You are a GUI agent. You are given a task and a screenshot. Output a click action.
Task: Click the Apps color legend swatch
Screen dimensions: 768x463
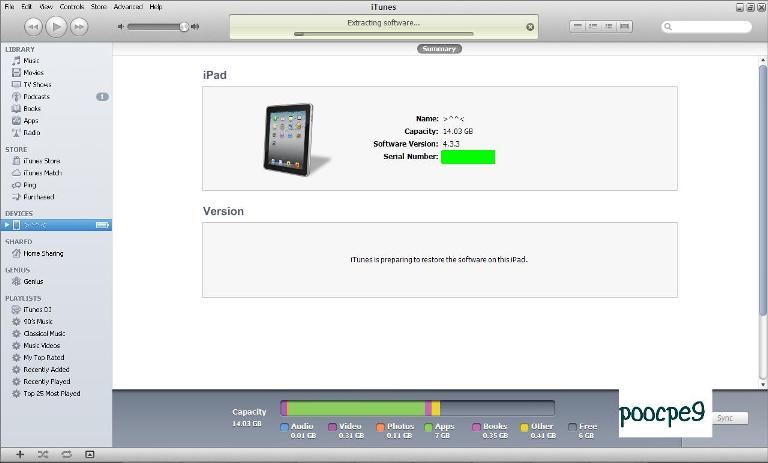point(429,427)
